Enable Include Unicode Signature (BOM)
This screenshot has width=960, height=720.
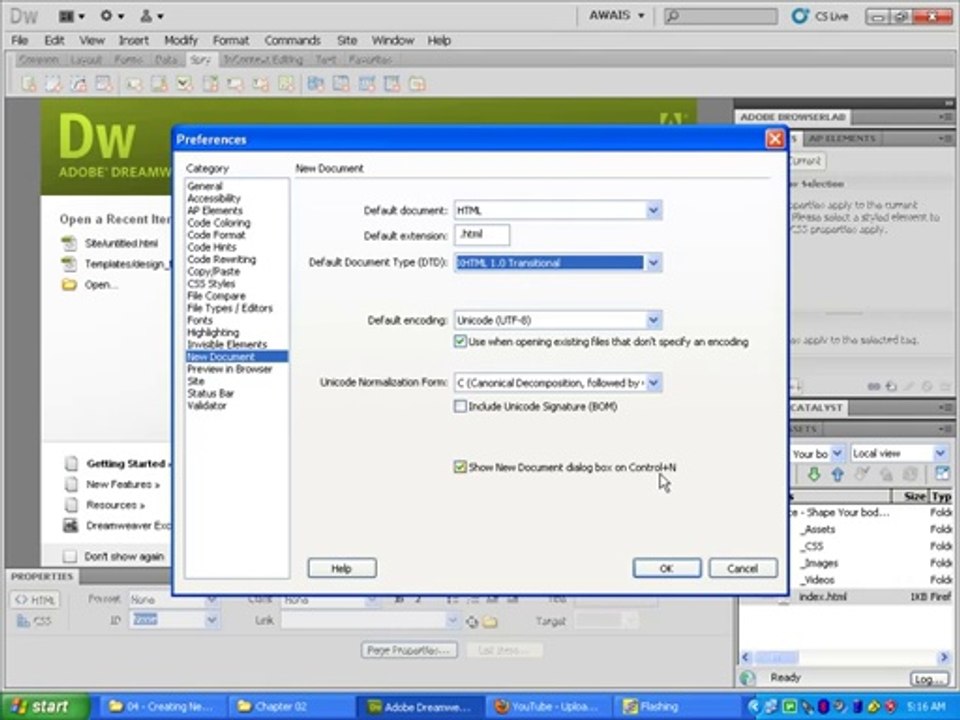[460, 406]
